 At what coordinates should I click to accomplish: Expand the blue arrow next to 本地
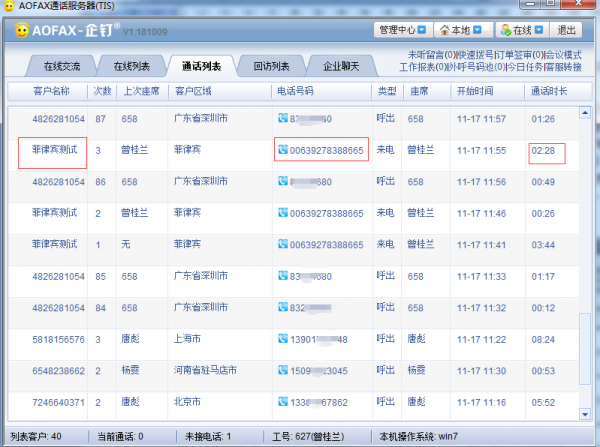coord(477,30)
